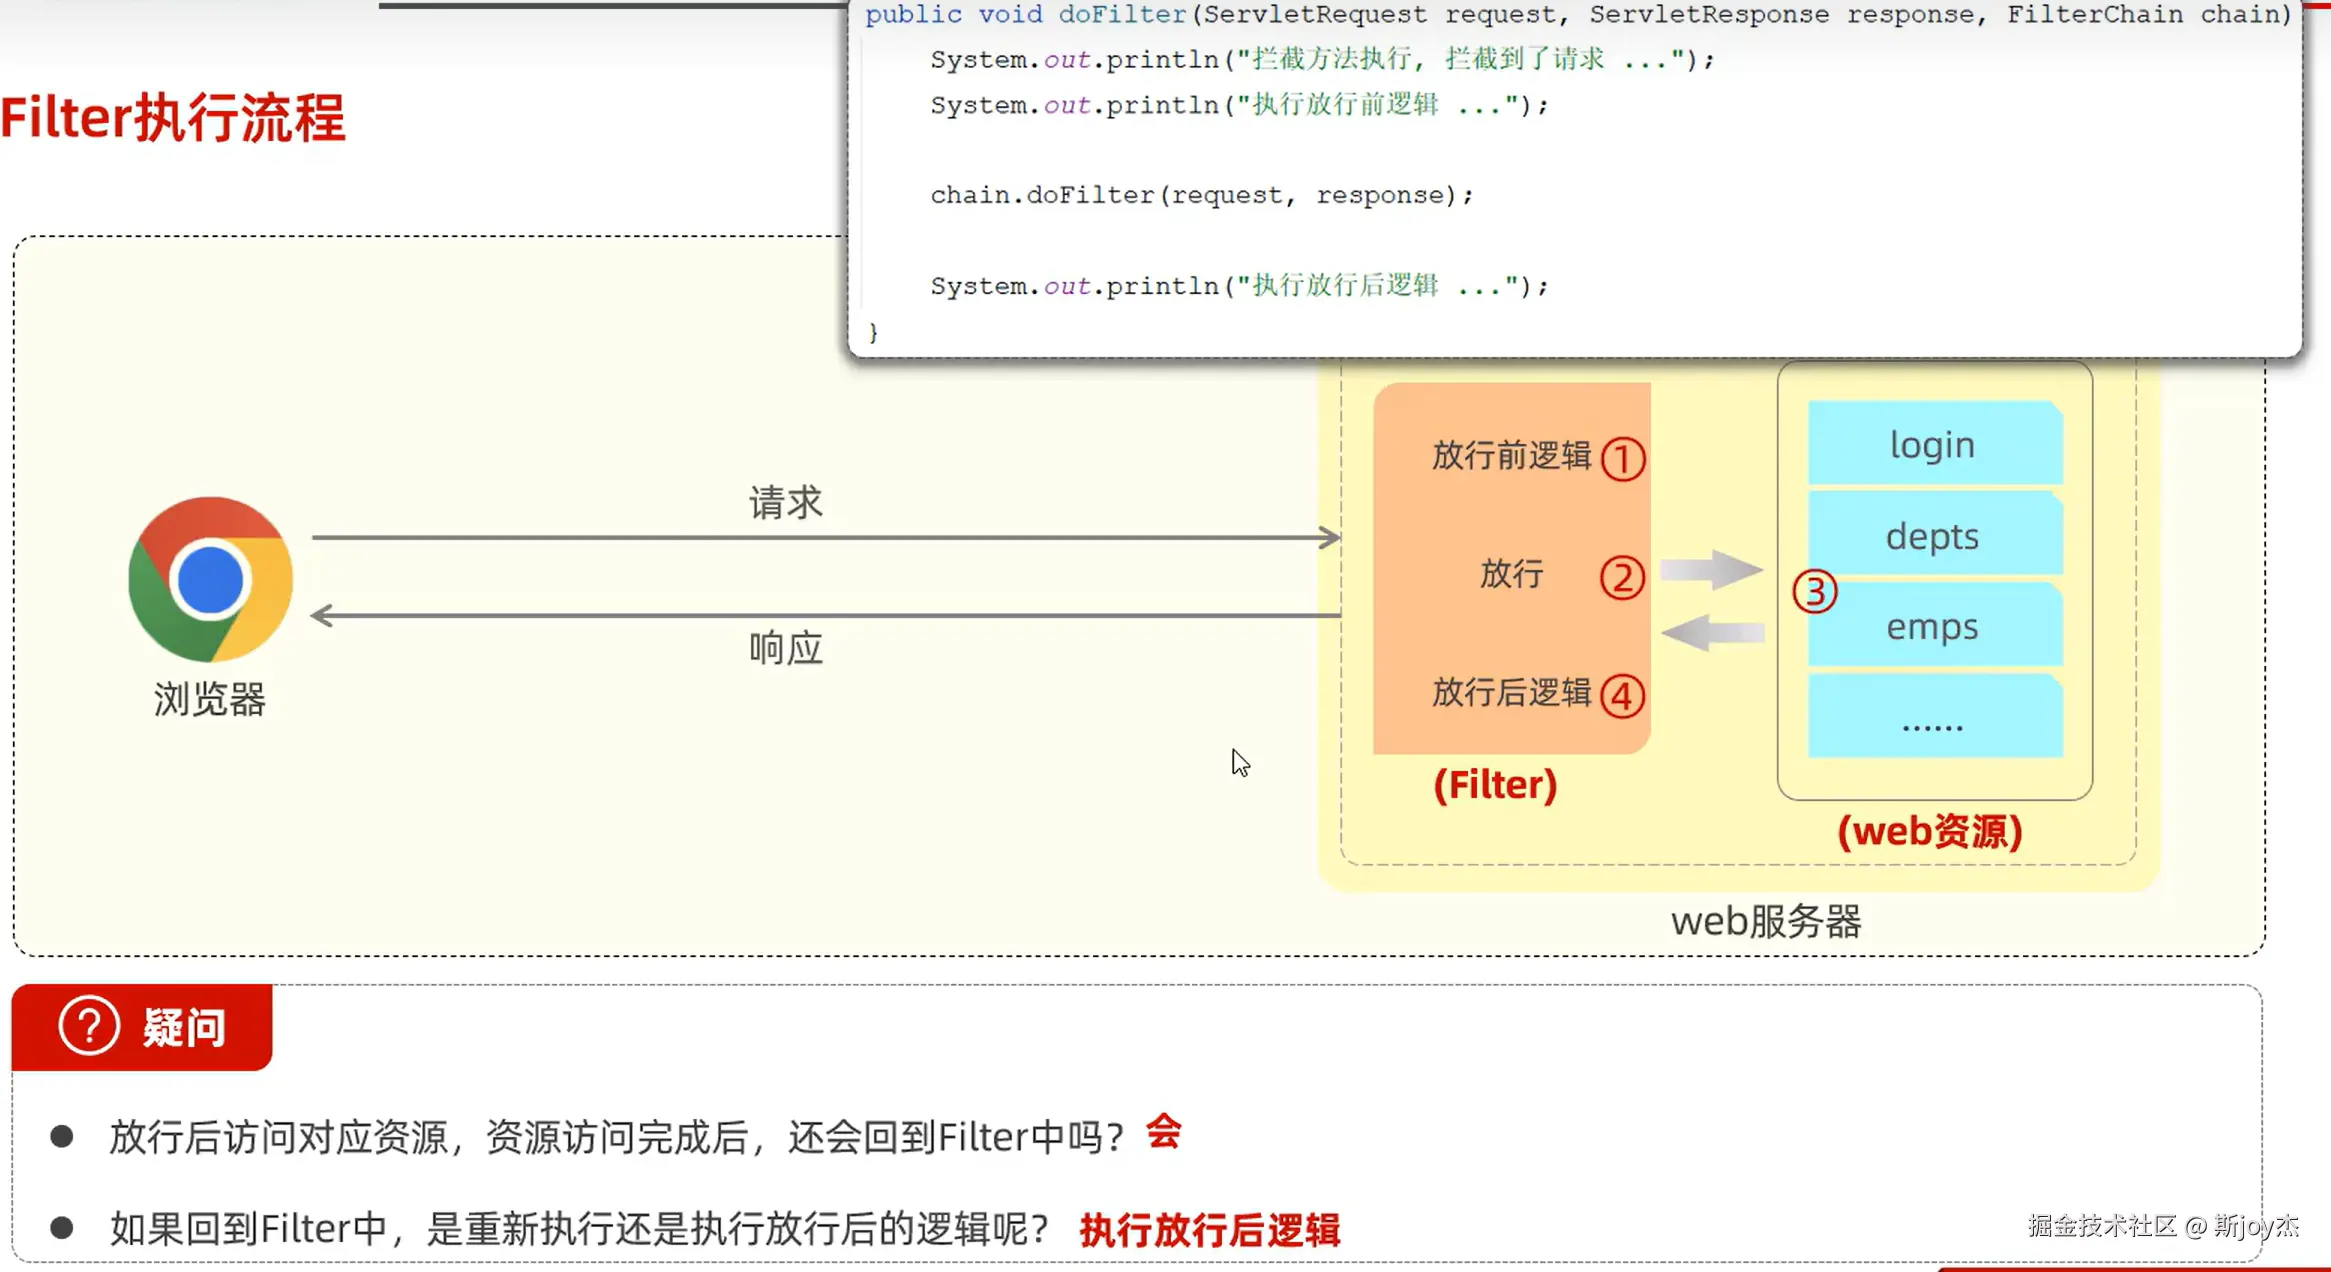Screen dimensions: 2331x1272
Task: Select the gray arrow pointing toward web资源
Action: point(1710,569)
